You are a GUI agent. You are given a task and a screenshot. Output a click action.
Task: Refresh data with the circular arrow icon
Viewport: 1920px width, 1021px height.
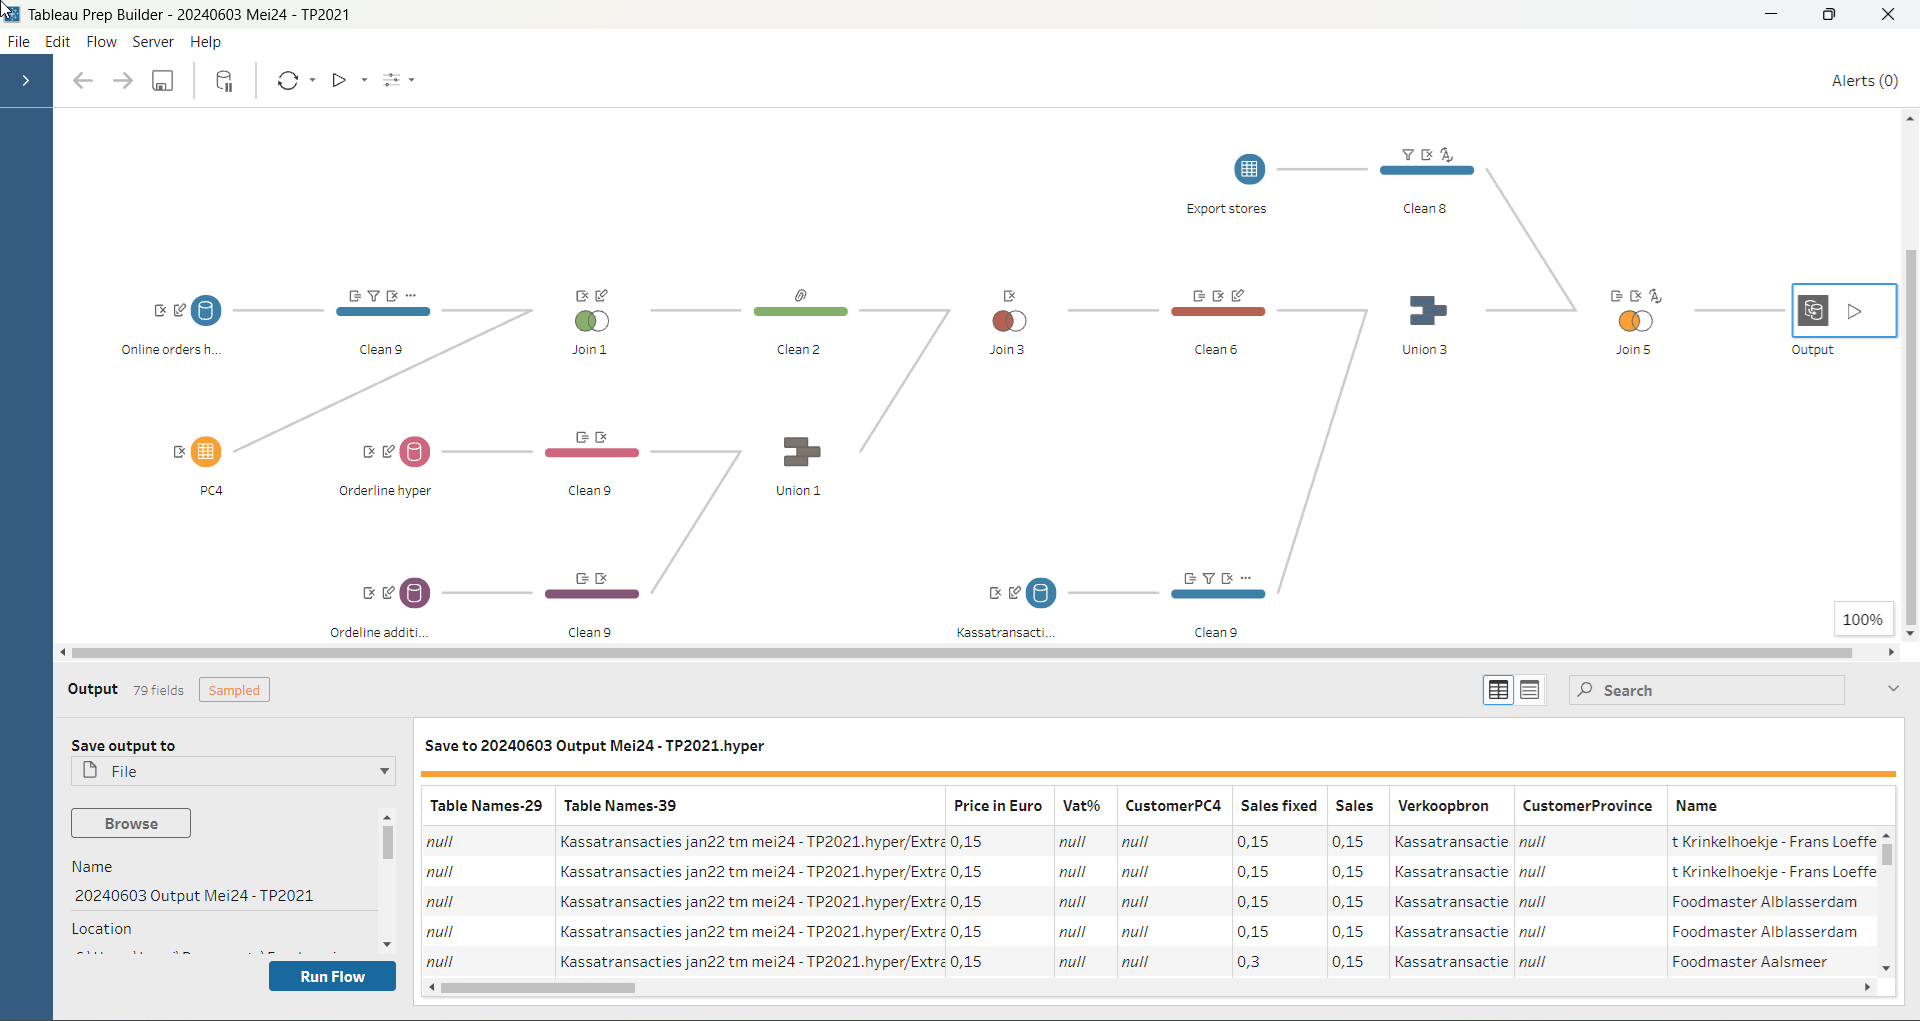[x=288, y=81]
